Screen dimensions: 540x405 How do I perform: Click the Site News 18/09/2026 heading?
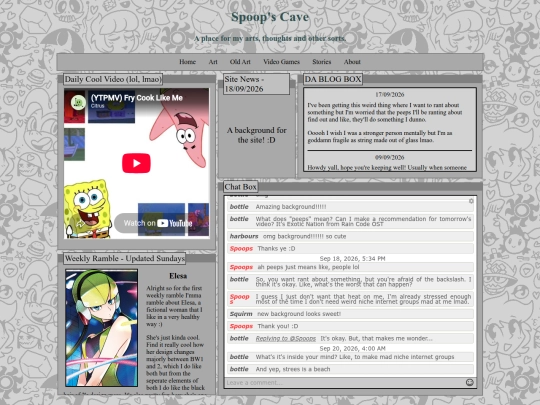coord(256,84)
